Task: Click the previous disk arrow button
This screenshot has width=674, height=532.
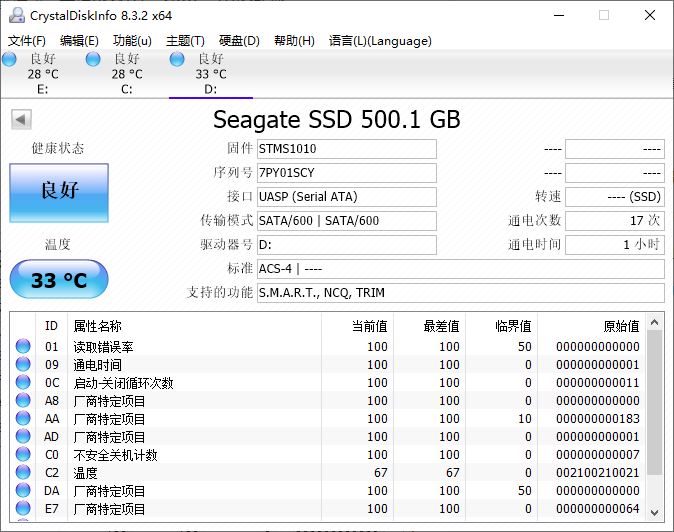Action: [21, 119]
